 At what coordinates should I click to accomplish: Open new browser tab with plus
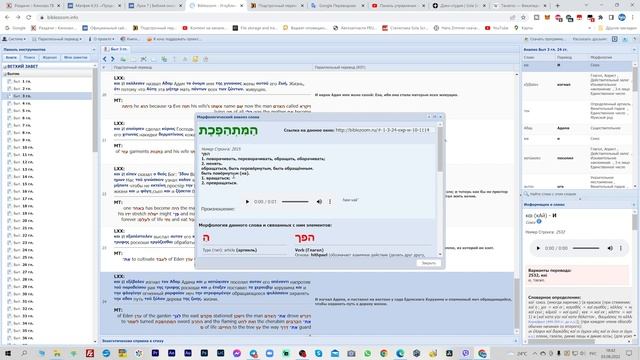point(558,6)
